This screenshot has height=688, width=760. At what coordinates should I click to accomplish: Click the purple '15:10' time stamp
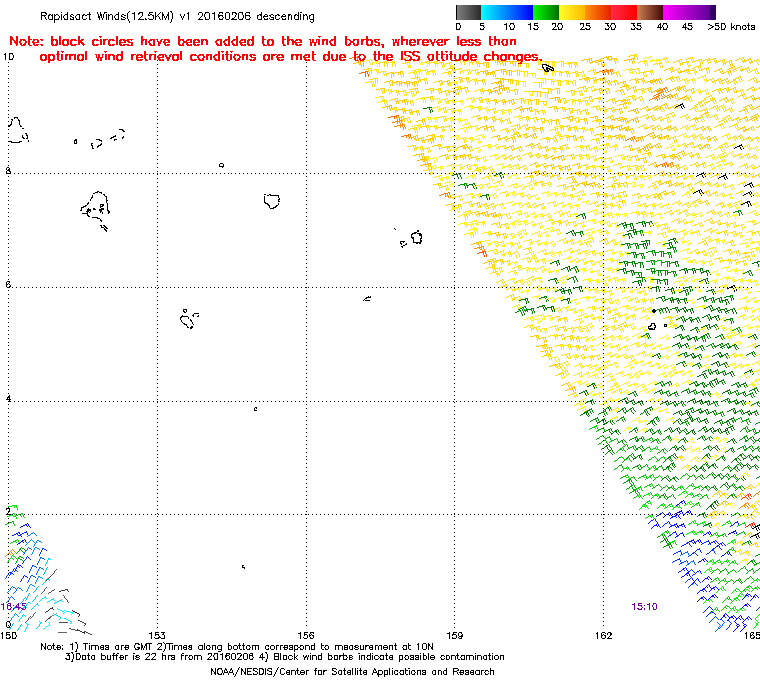644,607
